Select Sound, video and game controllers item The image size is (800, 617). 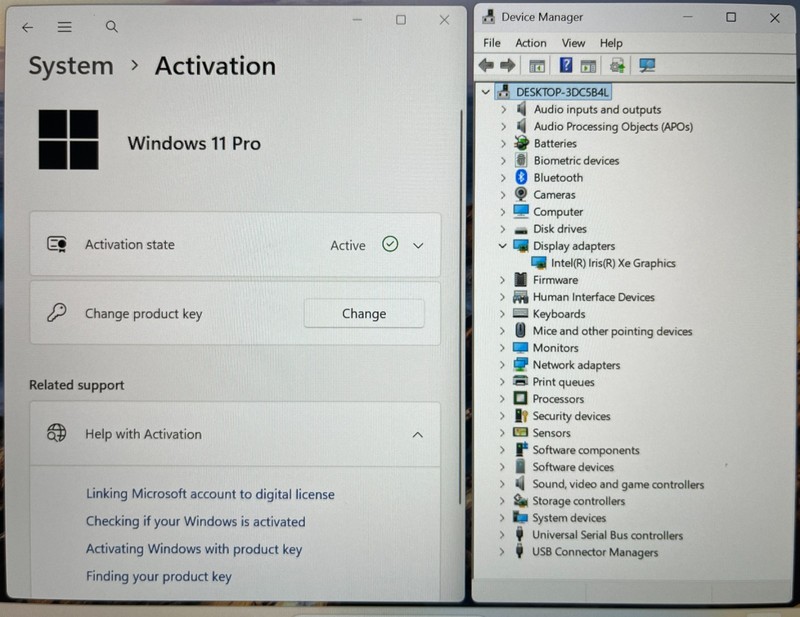coord(618,484)
